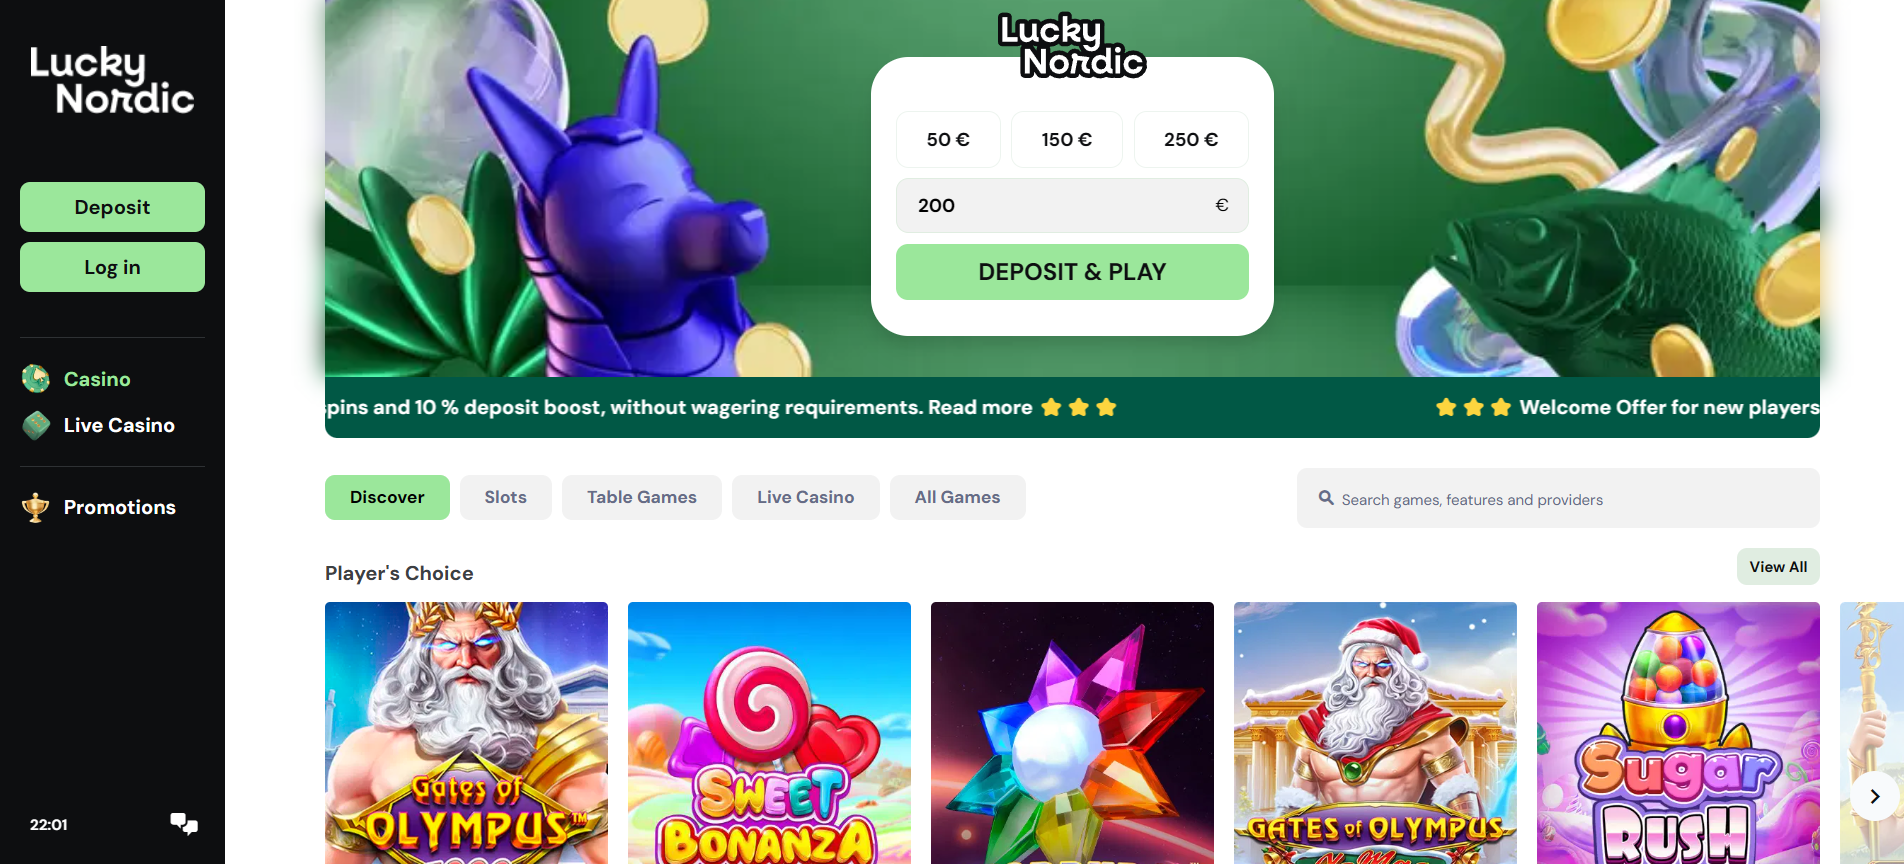The width and height of the screenshot is (1904, 864).
Task: Click the Log in button
Action: [x=112, y=267]
